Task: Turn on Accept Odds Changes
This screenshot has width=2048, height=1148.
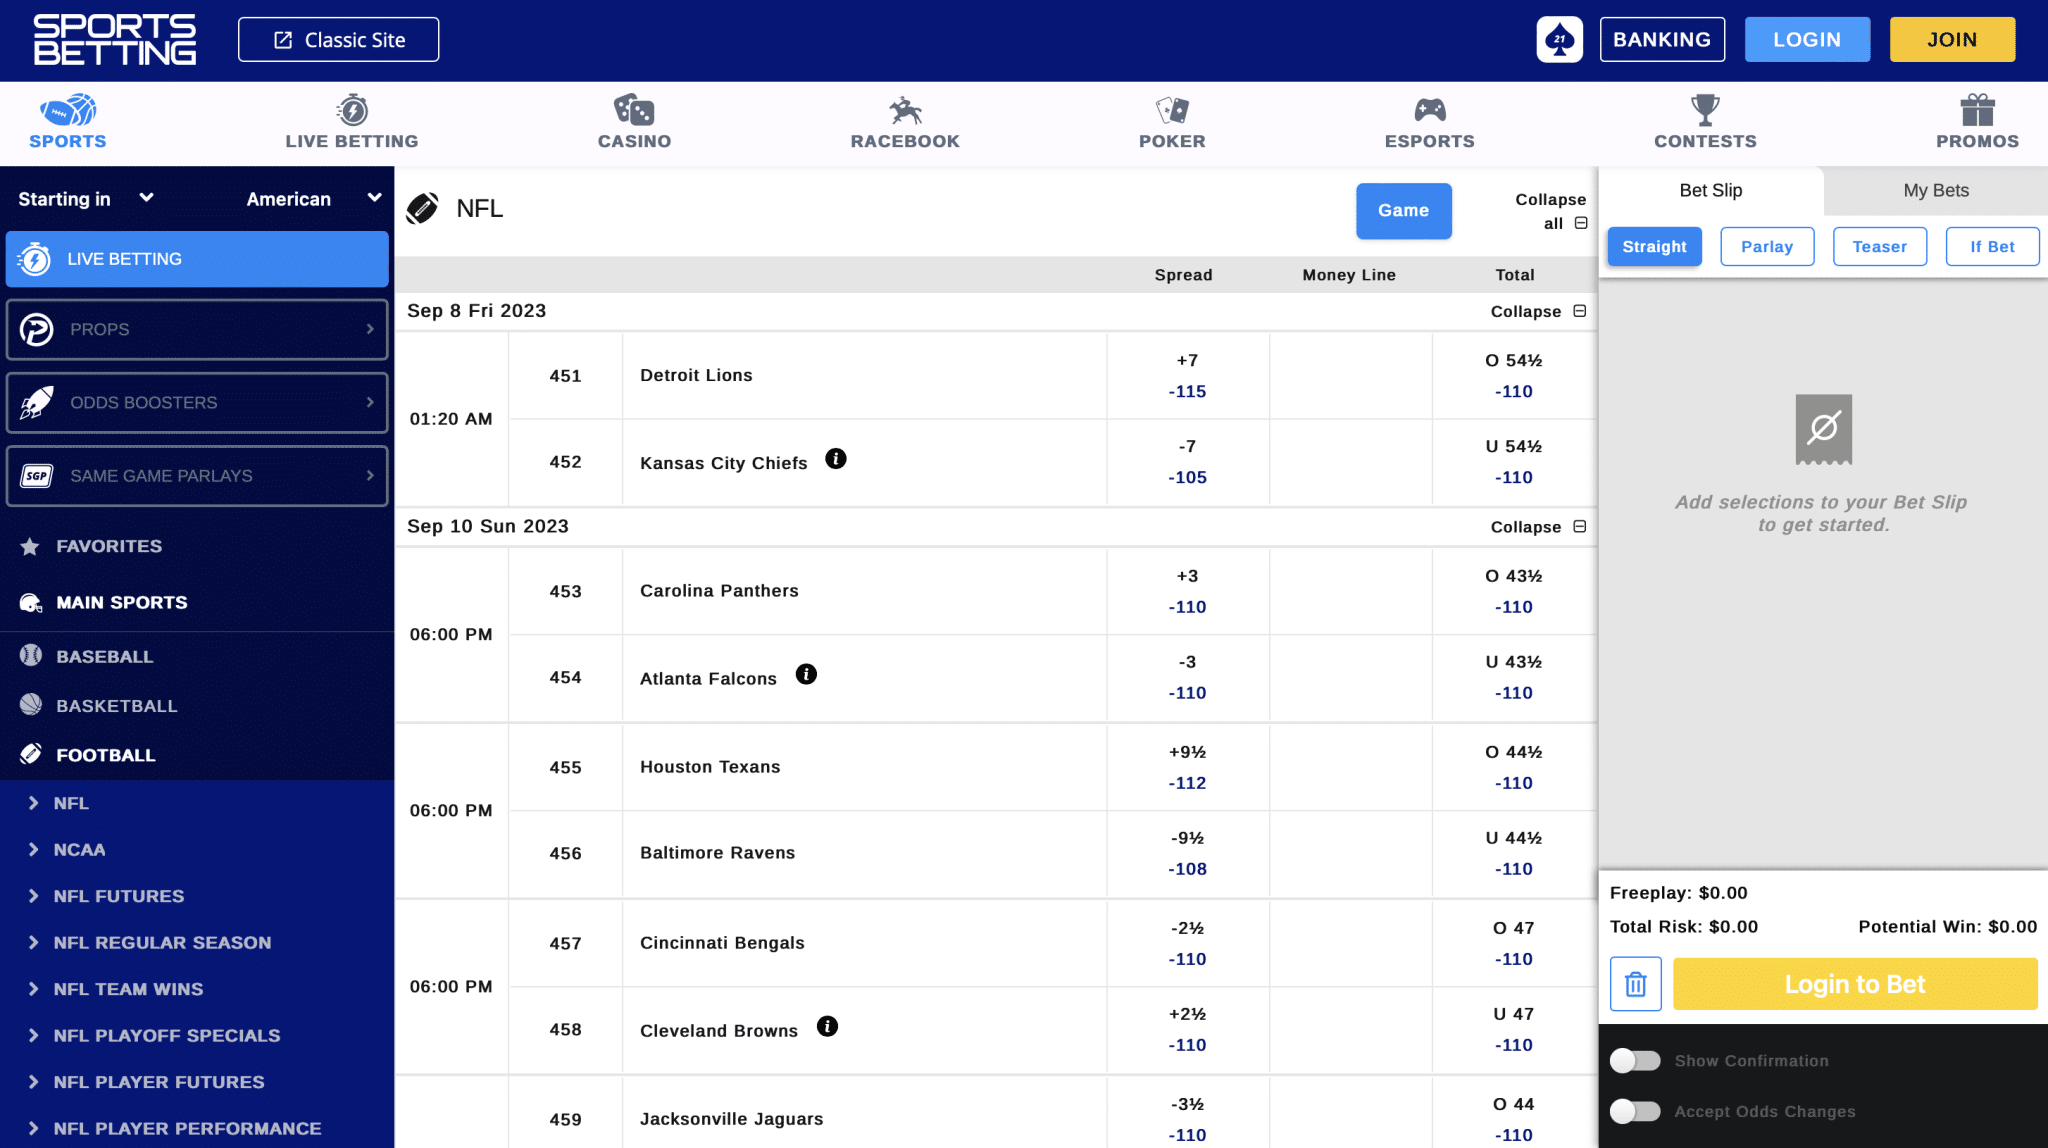Action: (x=1636, y=1111)
